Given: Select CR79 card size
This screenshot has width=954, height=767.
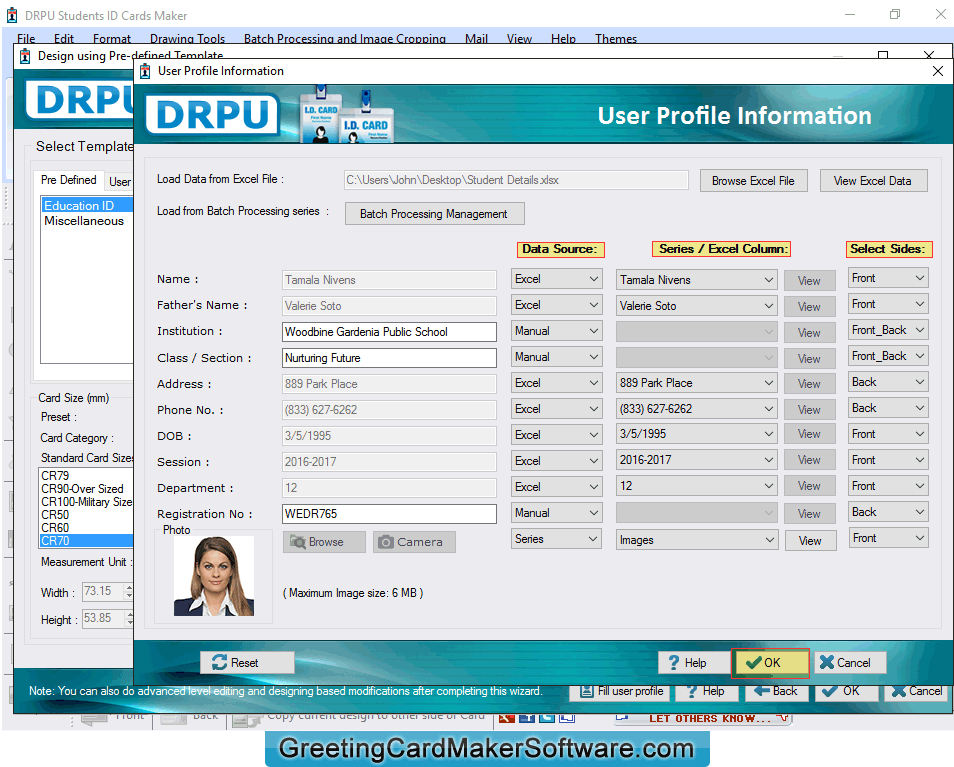Looking at the screenshot, I should (55, 476).
